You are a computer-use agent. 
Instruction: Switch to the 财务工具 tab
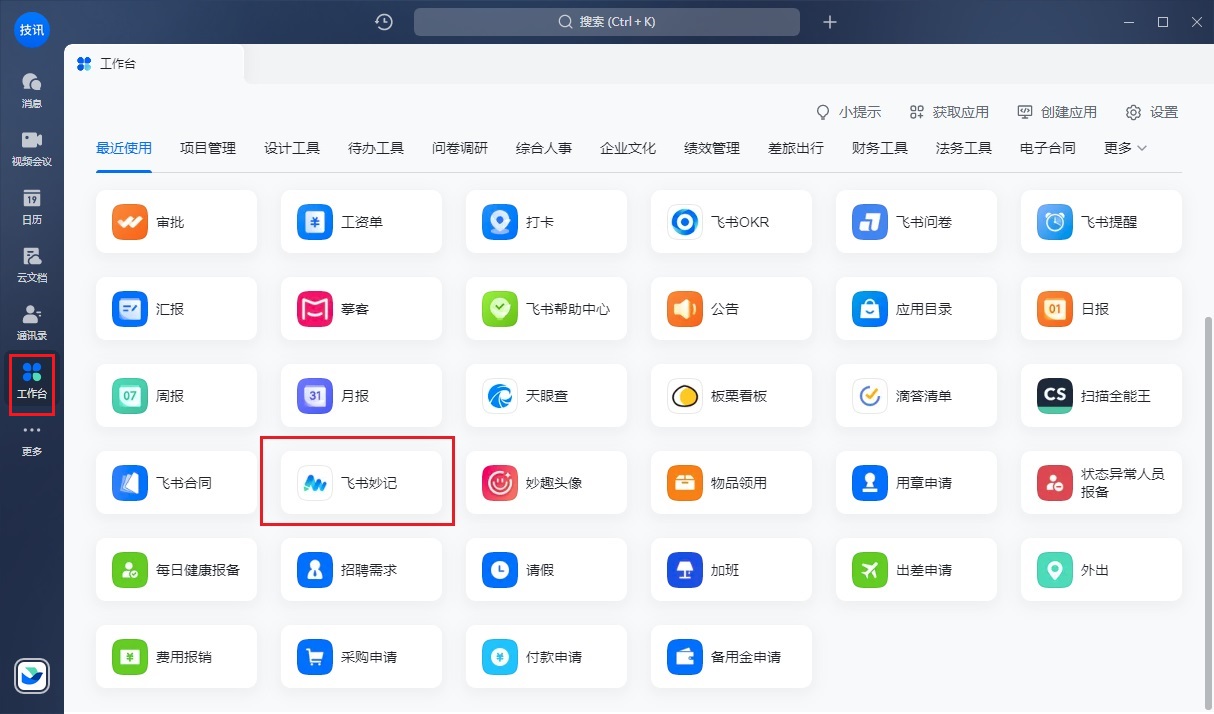[878, 147]
